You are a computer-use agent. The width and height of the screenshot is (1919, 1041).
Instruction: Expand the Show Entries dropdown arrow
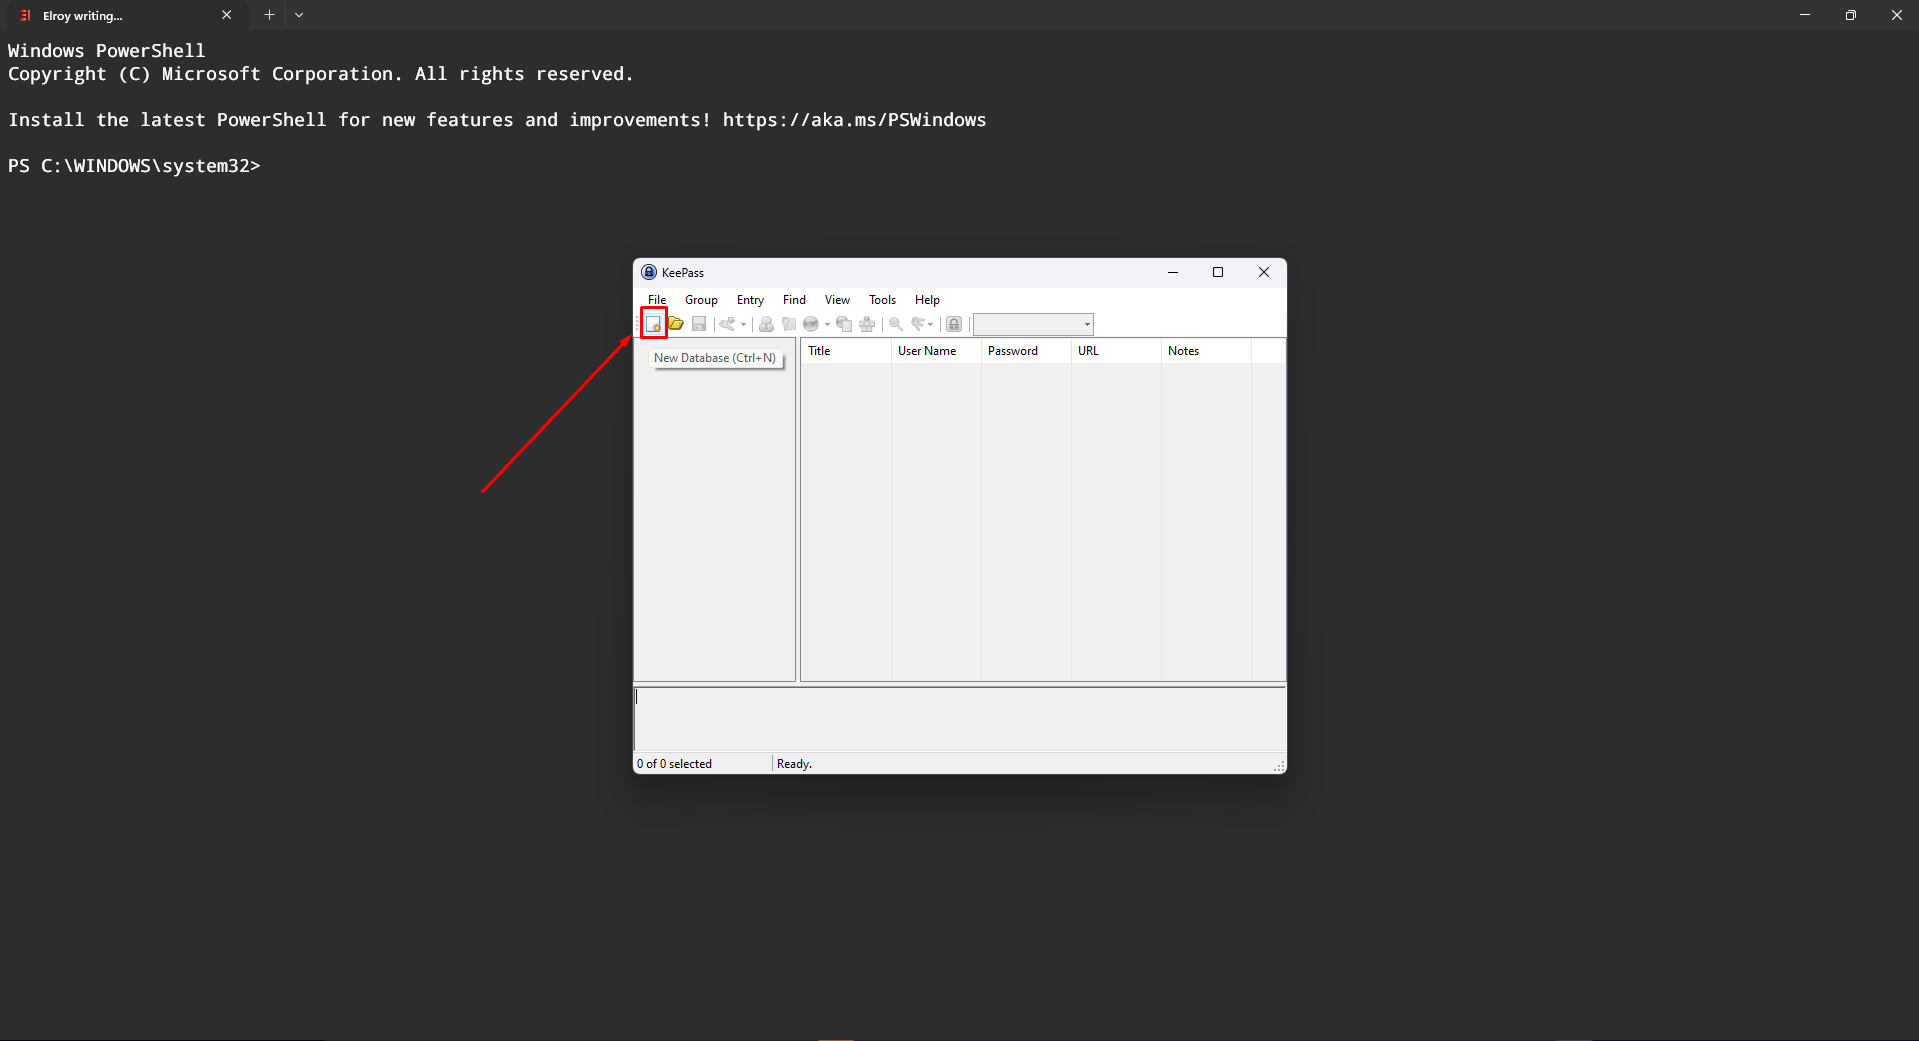[x=930, y=324]
